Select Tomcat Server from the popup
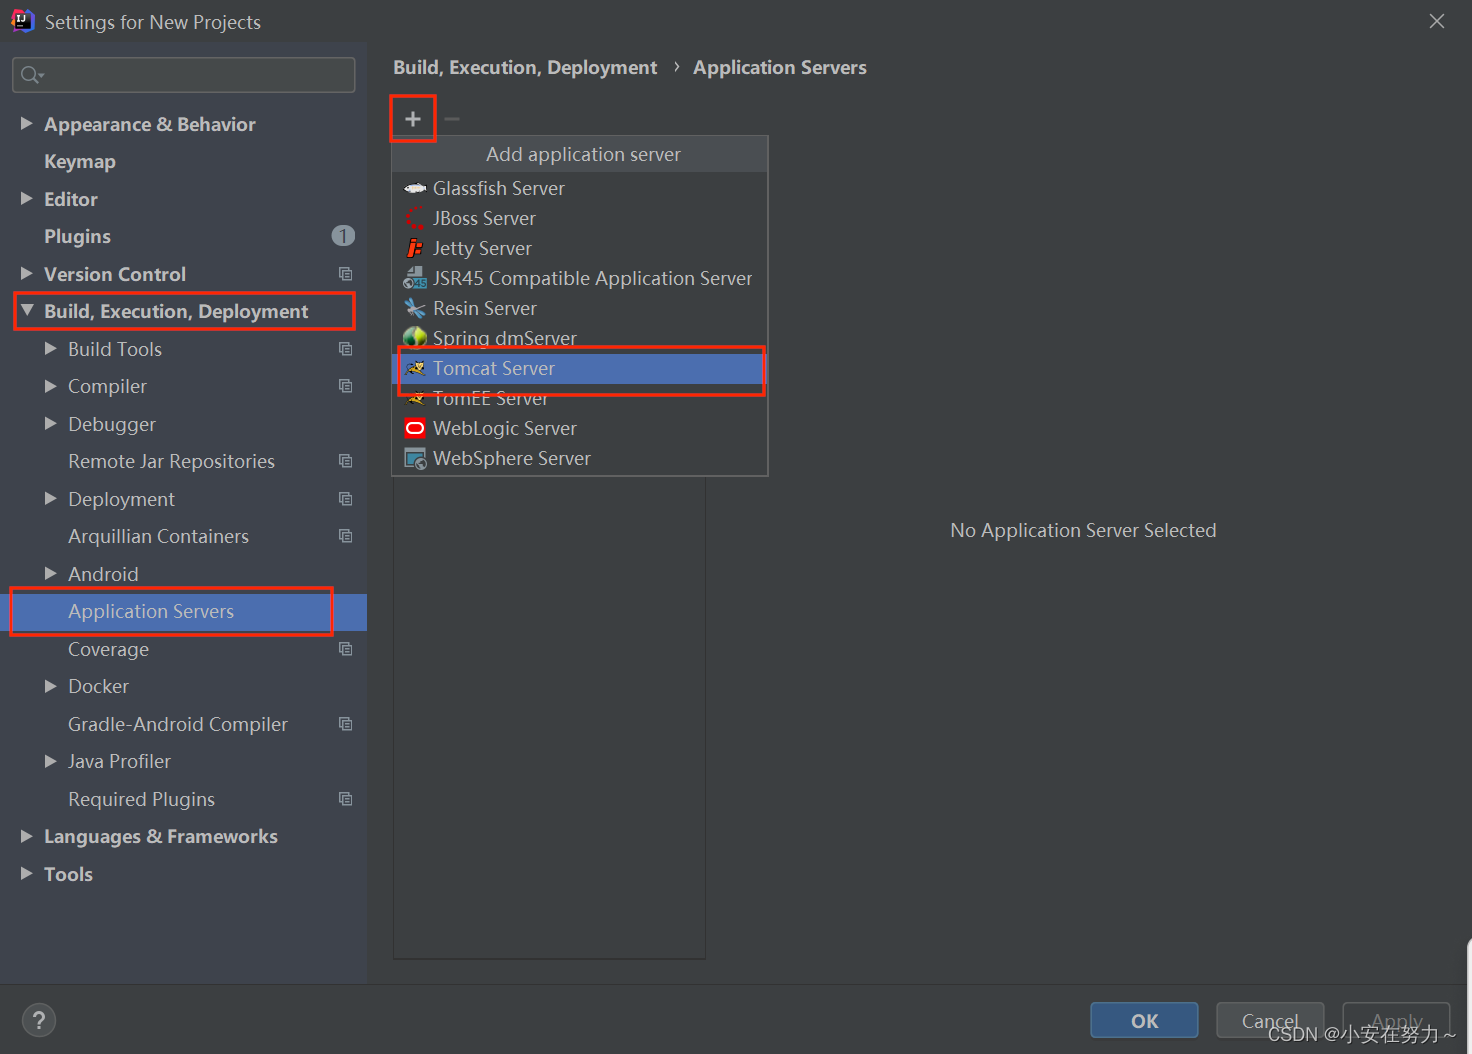 click(x=580, y=368)
